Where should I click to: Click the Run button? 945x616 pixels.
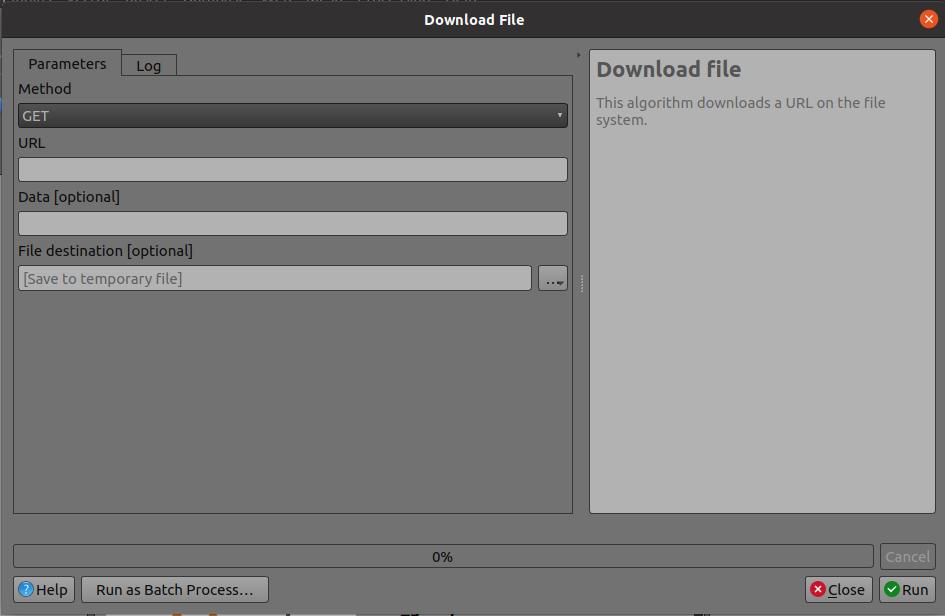(x=907, y=589)
